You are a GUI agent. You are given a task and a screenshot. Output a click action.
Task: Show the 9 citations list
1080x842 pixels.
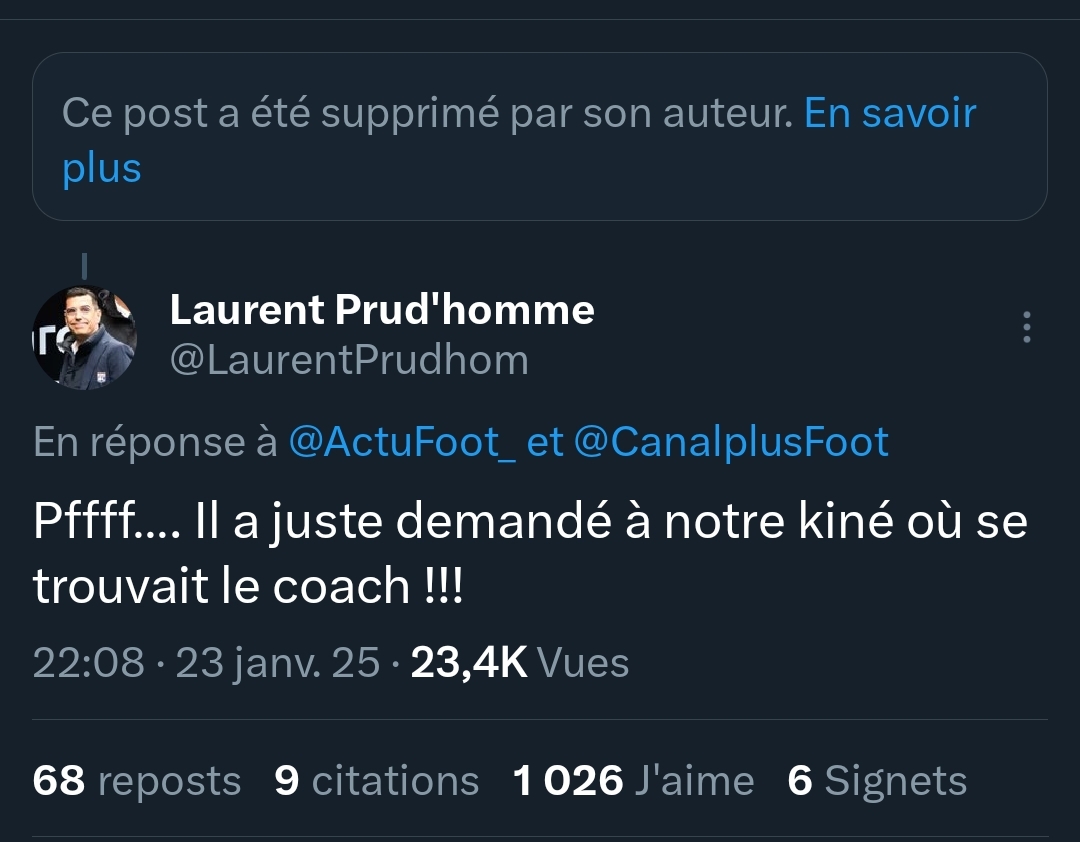377,781
